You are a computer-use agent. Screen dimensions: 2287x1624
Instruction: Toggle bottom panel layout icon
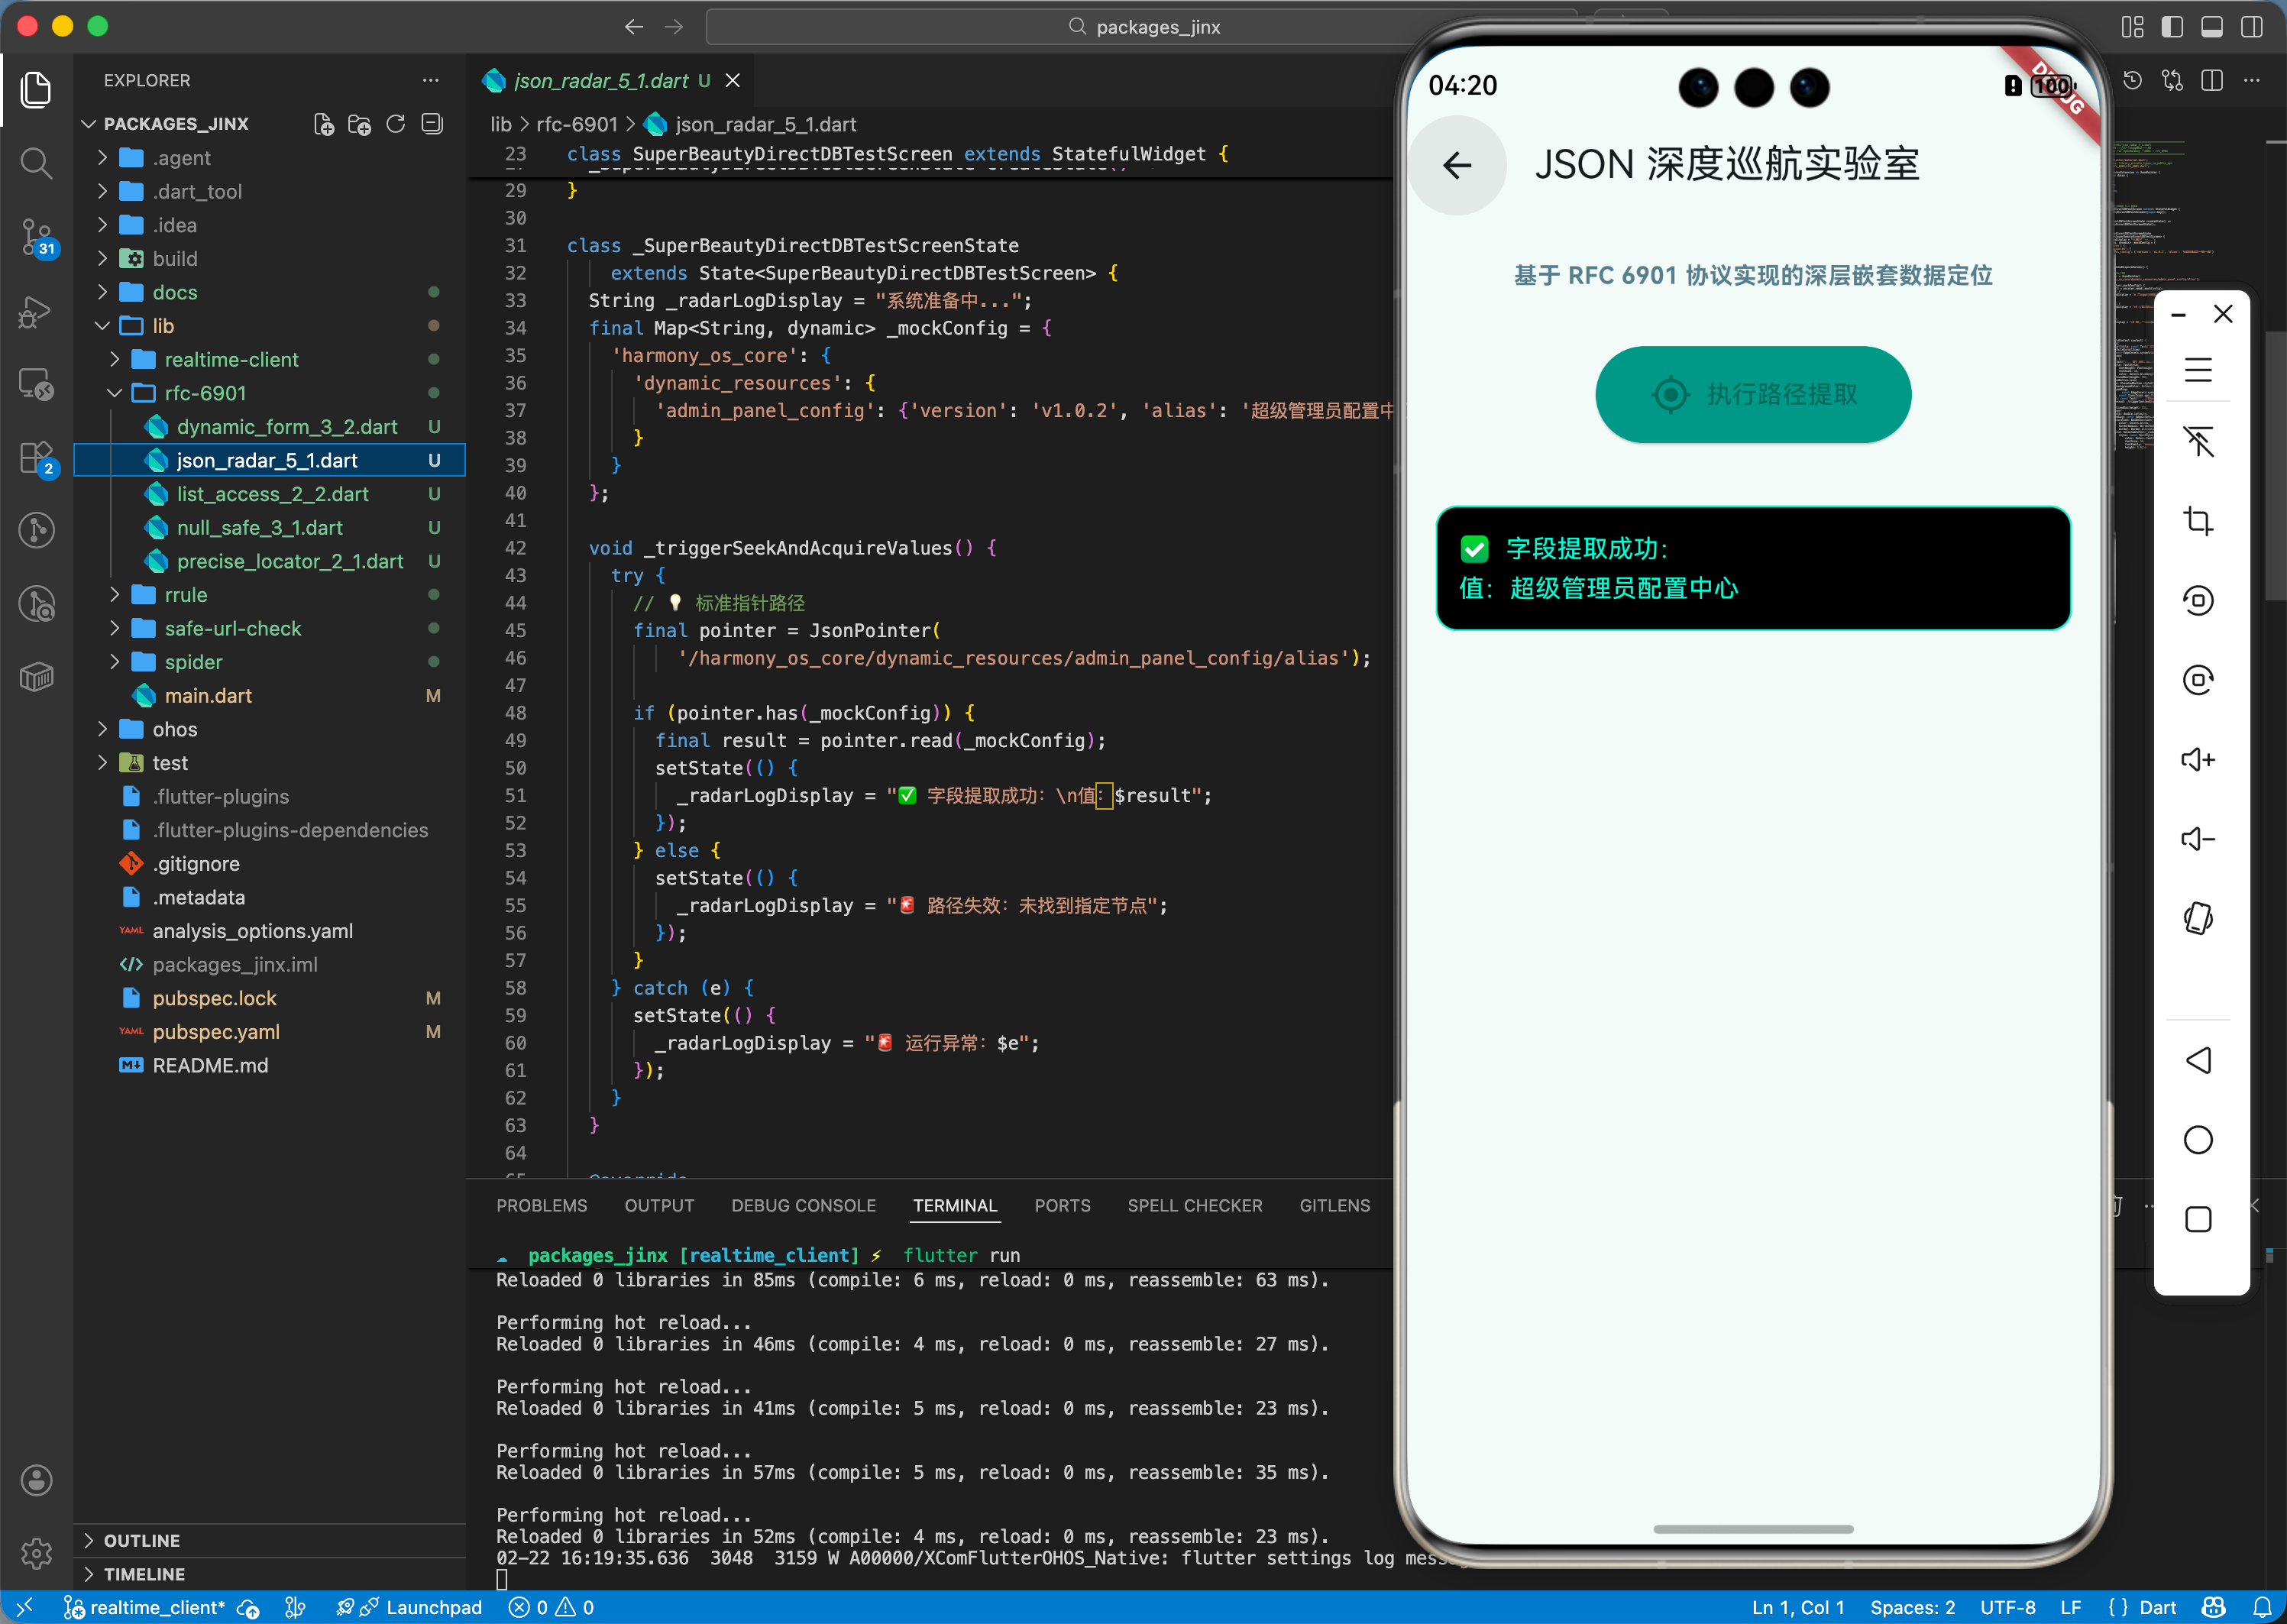tap(2212, 27)
